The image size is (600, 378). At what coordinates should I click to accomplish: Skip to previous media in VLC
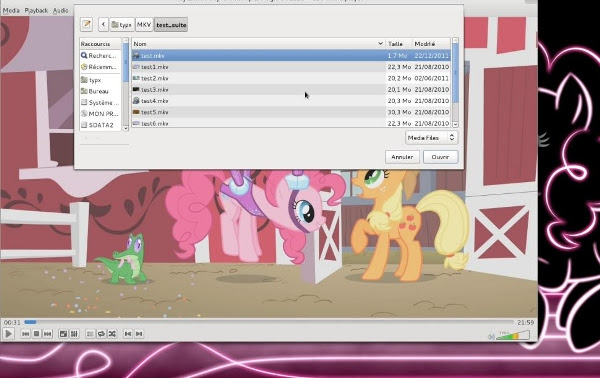point(26,334)
